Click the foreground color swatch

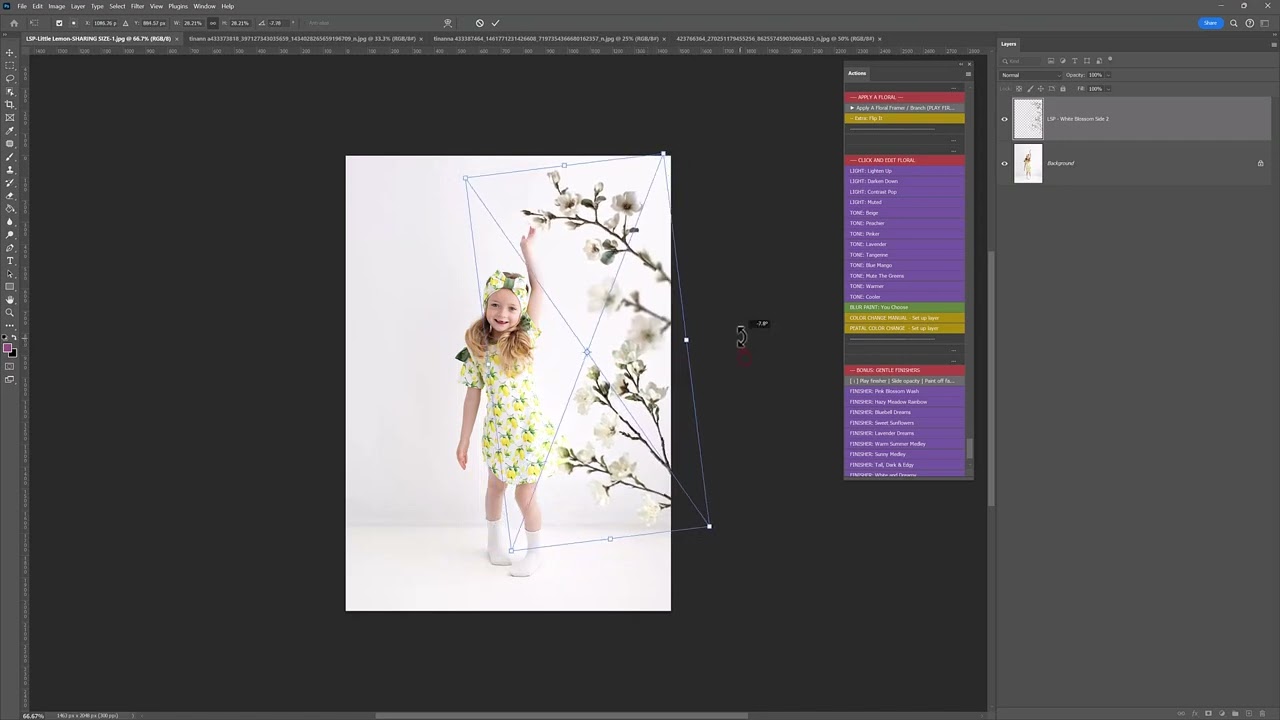[8, 349]
